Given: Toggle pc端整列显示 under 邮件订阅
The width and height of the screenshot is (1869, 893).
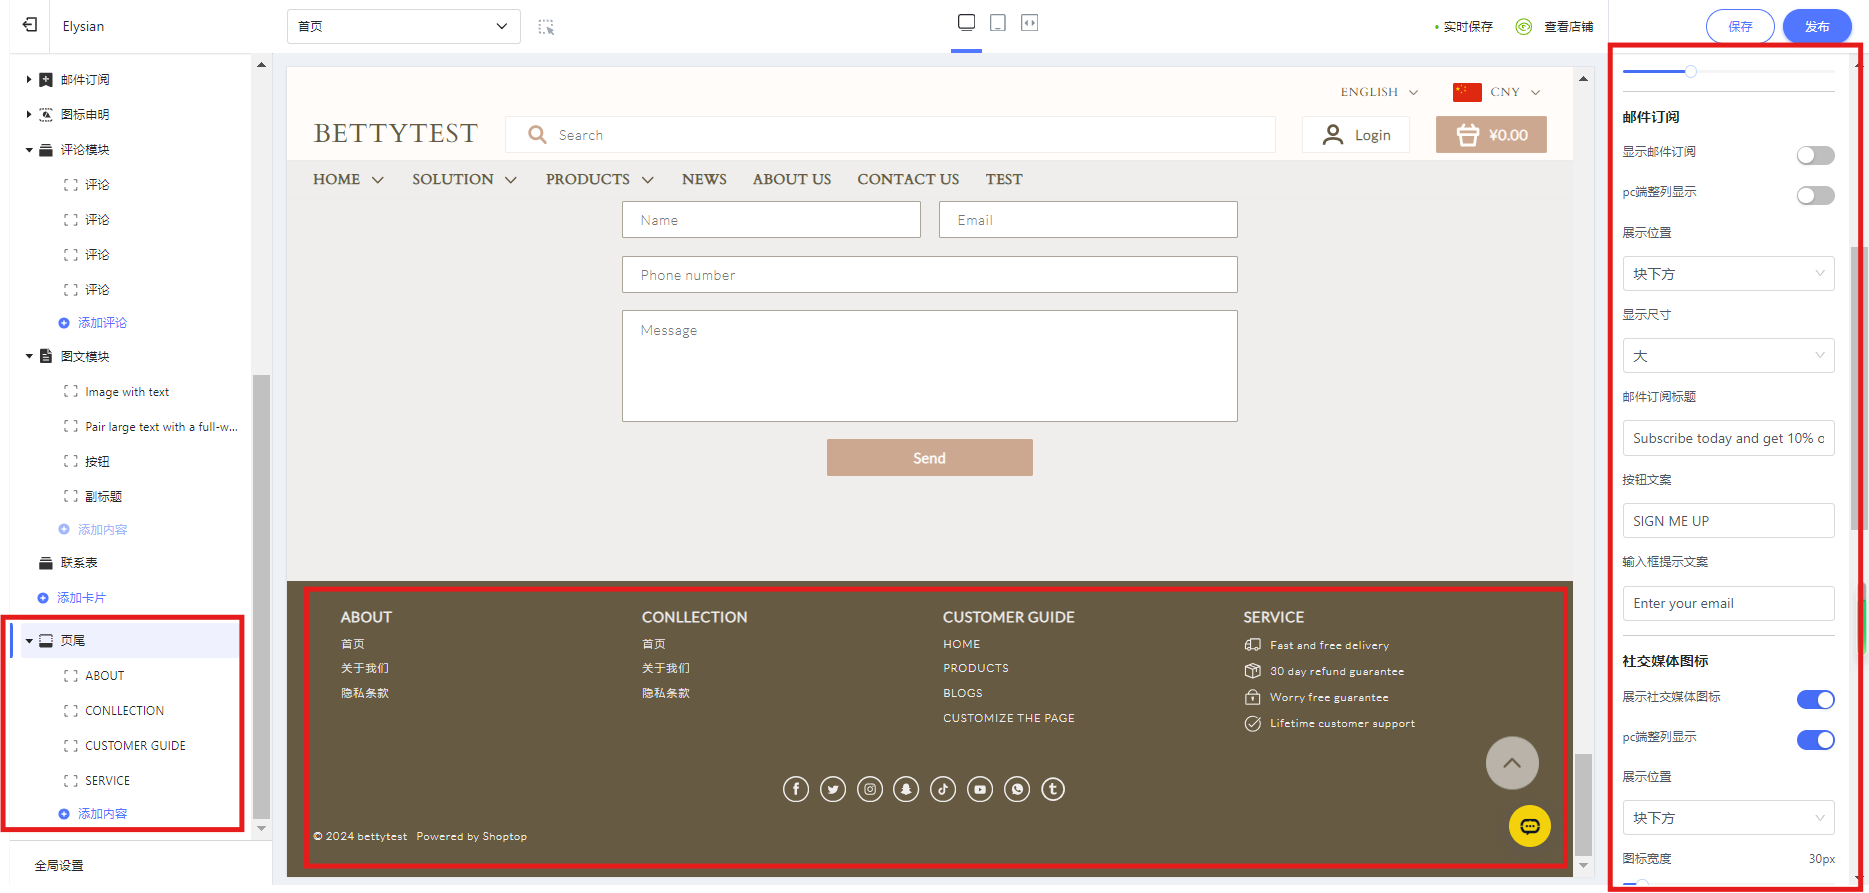Looking at the screenshot, I should [x=1815, y=196].
